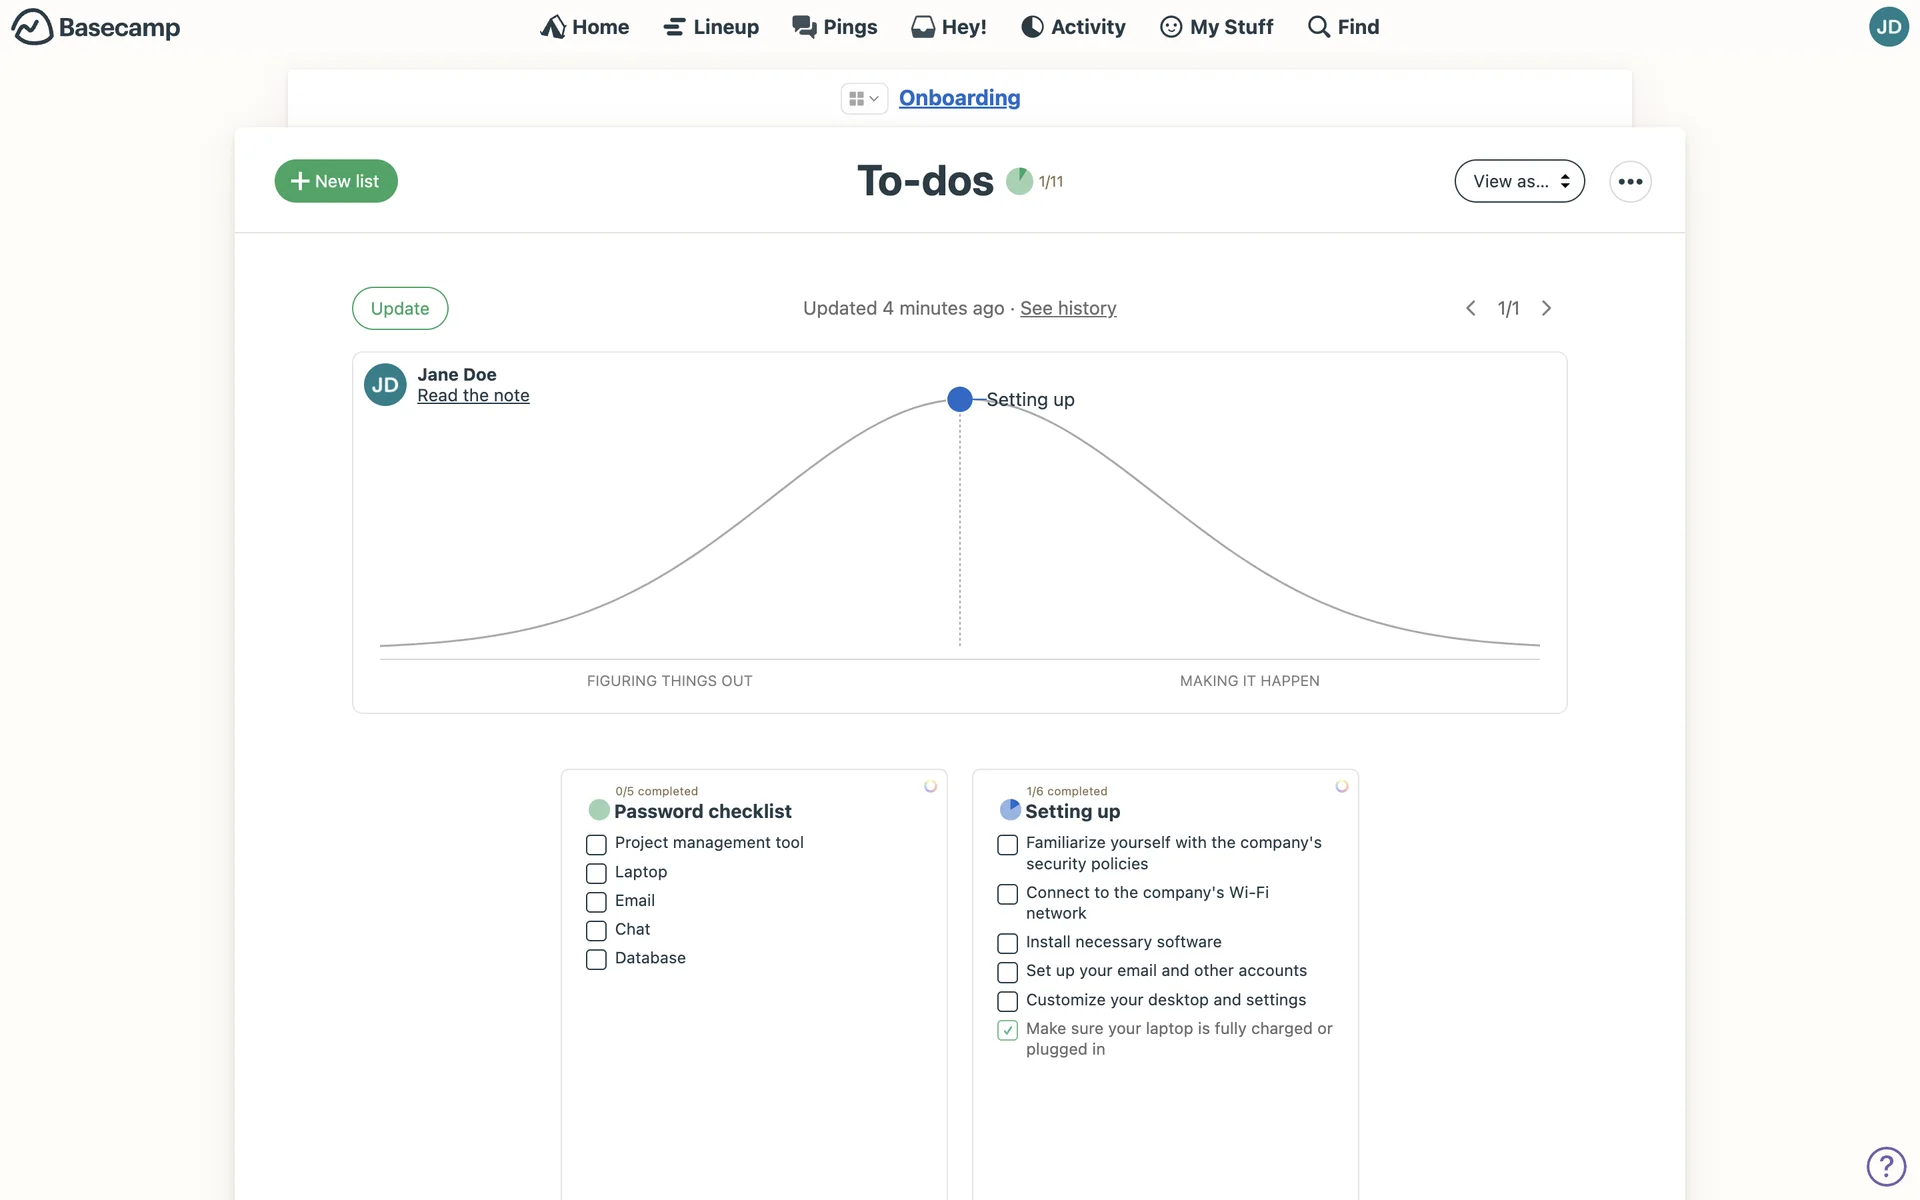Open the Pings menu
The height and width of the screenshot is (1200, 1920).
[x=834, y=27]
